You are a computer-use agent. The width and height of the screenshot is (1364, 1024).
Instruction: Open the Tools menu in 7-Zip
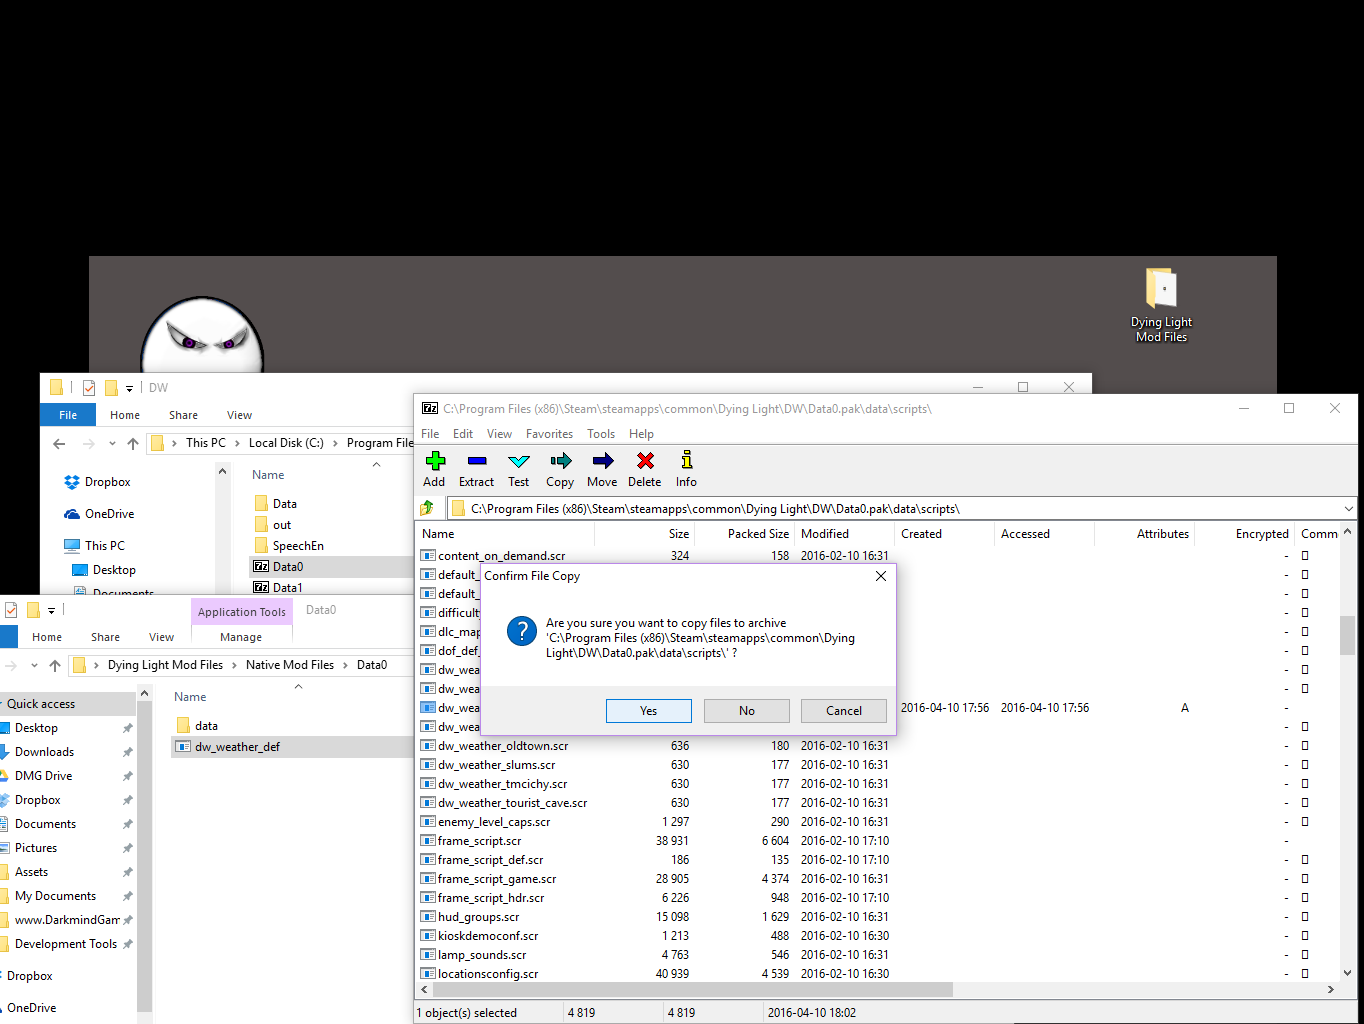point(601,434)
